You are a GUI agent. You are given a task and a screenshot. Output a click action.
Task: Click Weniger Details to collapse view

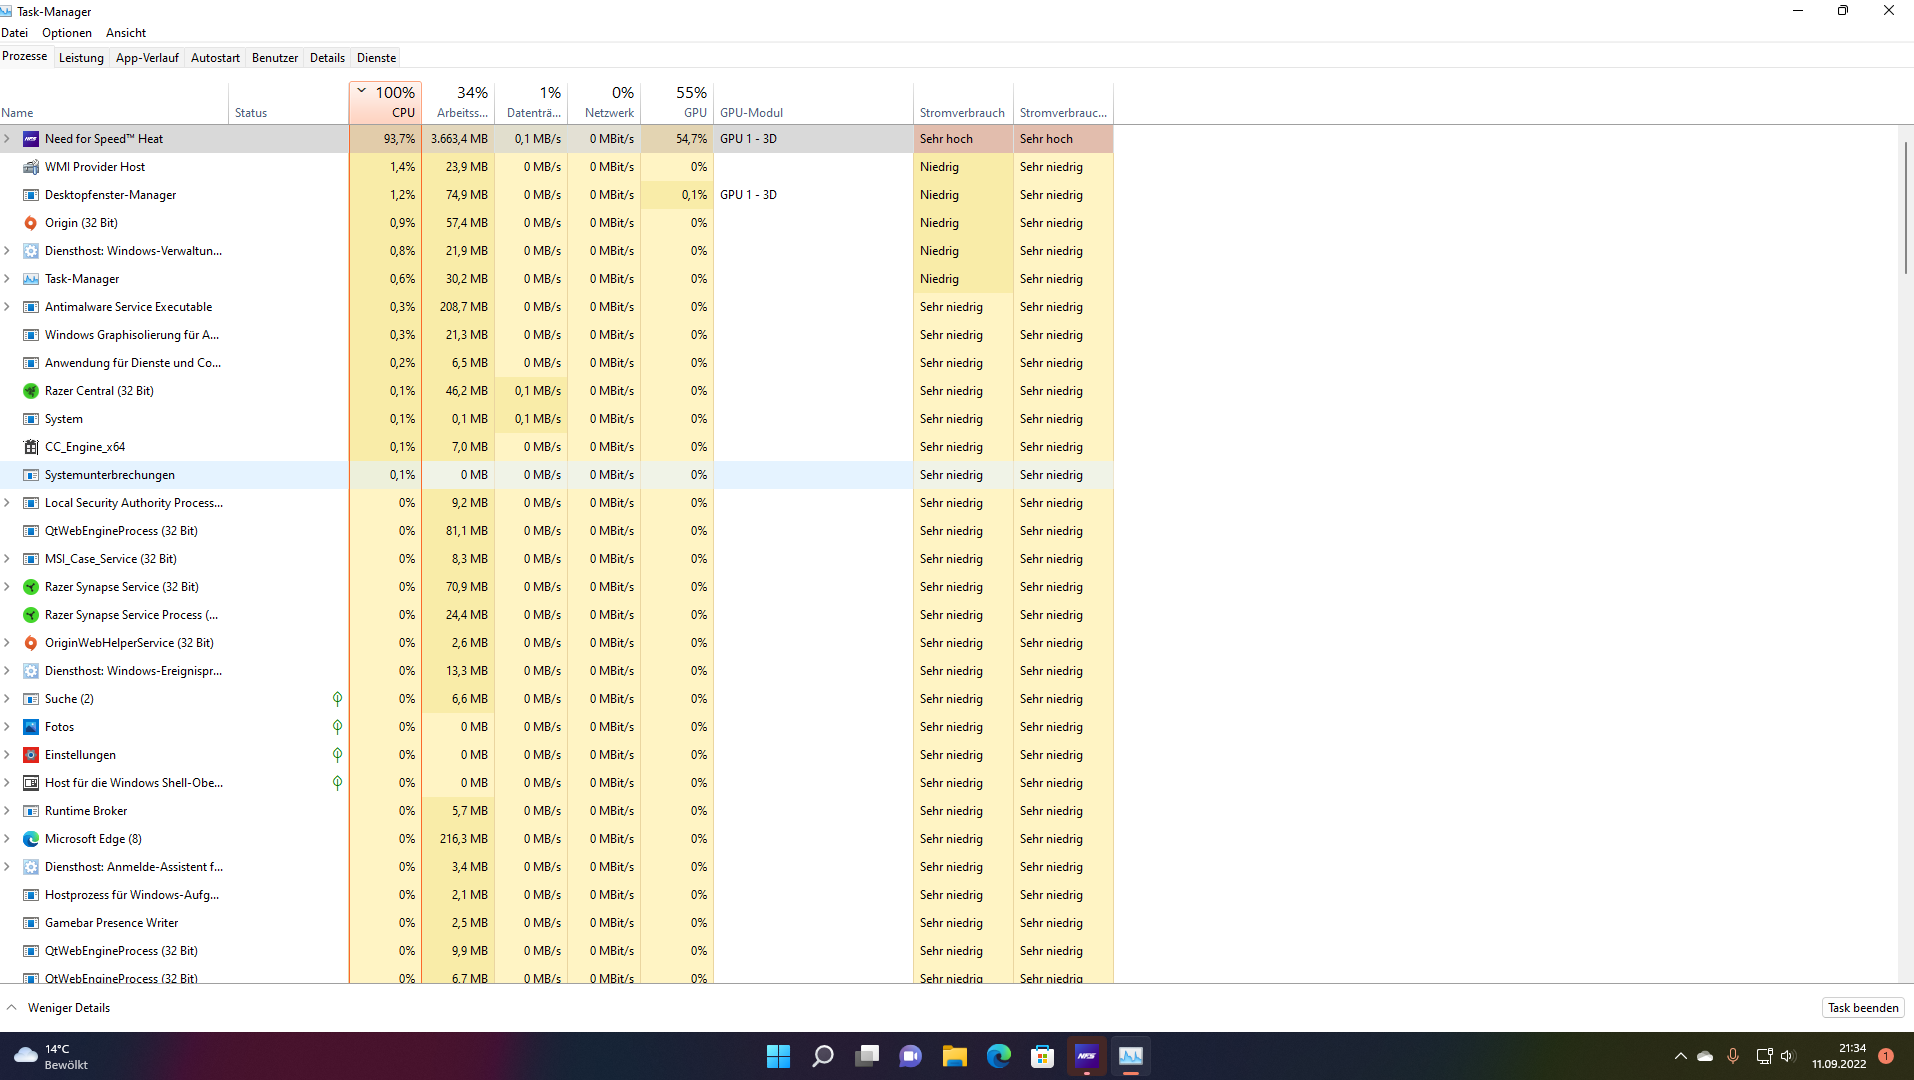[x=58, y=1008]
